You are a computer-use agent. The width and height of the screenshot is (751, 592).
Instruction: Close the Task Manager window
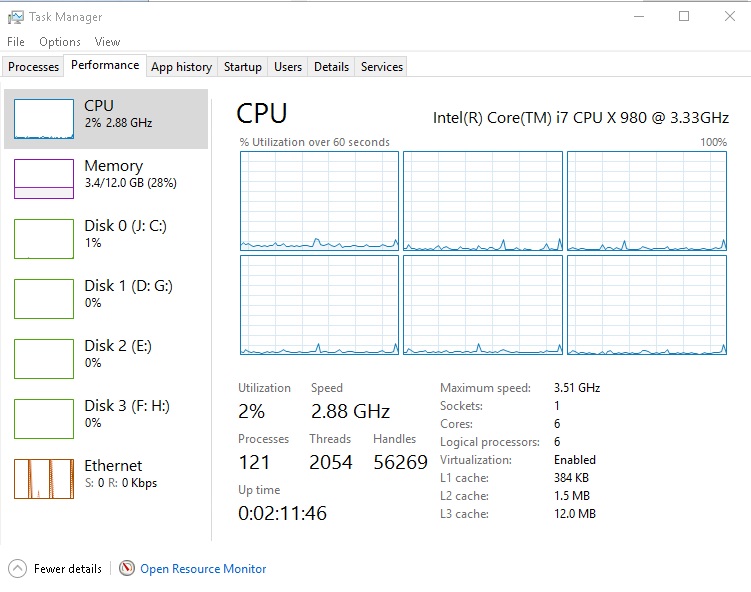(729, 17)
